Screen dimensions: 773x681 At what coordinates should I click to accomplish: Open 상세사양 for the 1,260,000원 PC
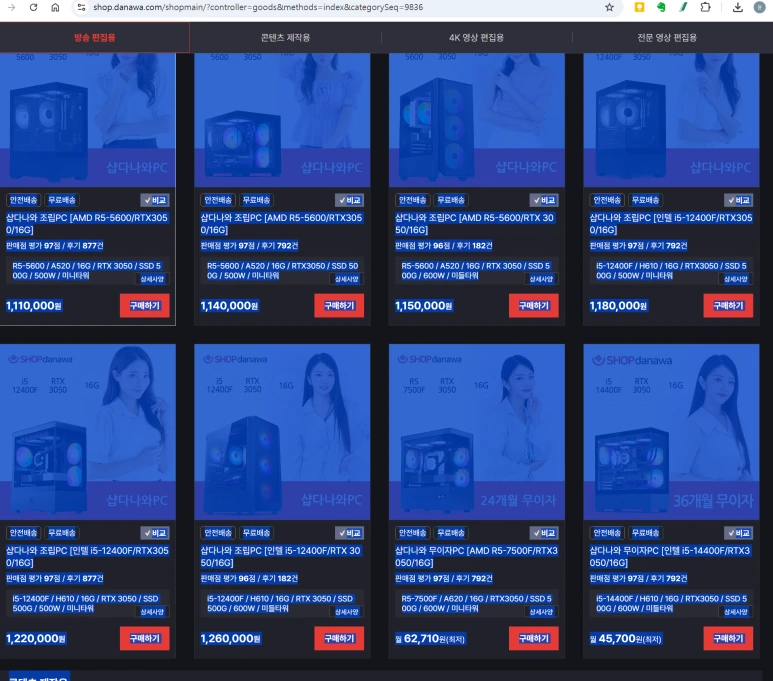(347, 612)
